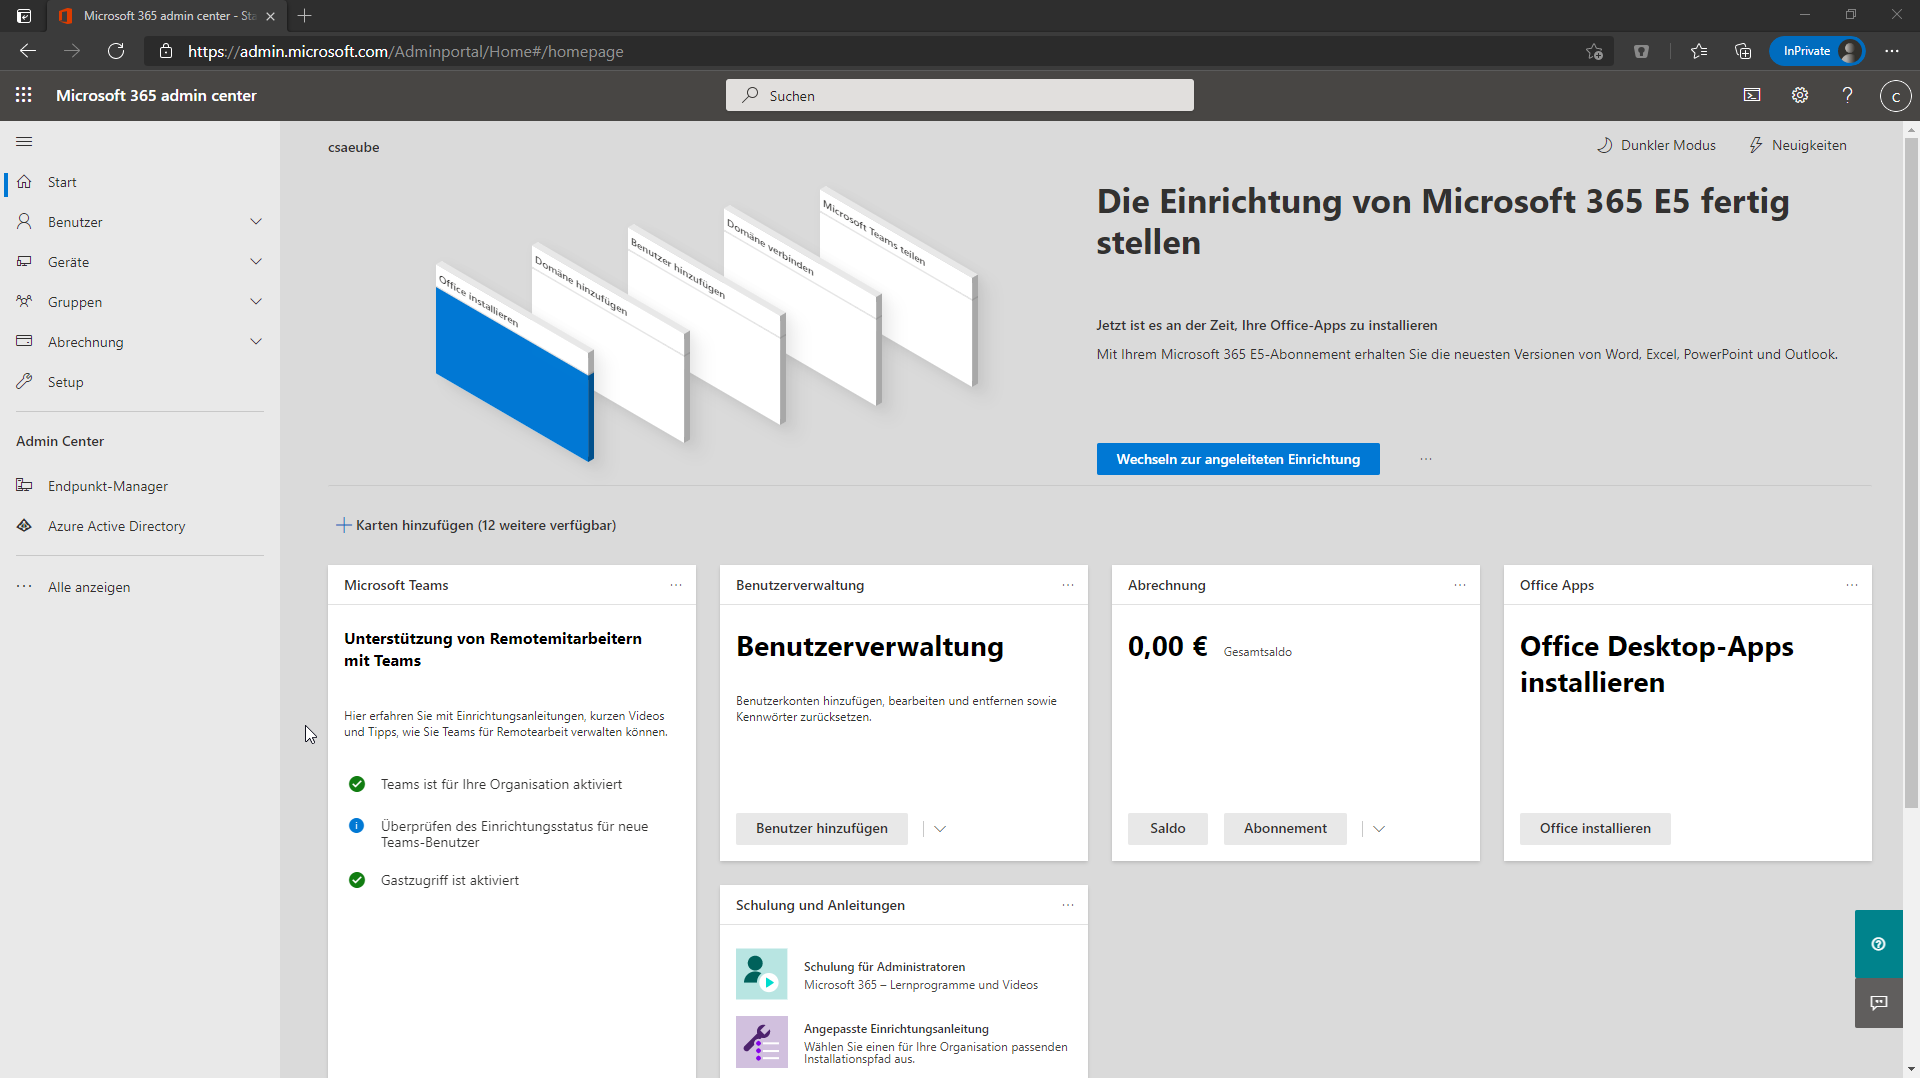Open Microsoft Teams card options ellipsis
This screenshot has width=1920, height=1078.
point(676,585)
